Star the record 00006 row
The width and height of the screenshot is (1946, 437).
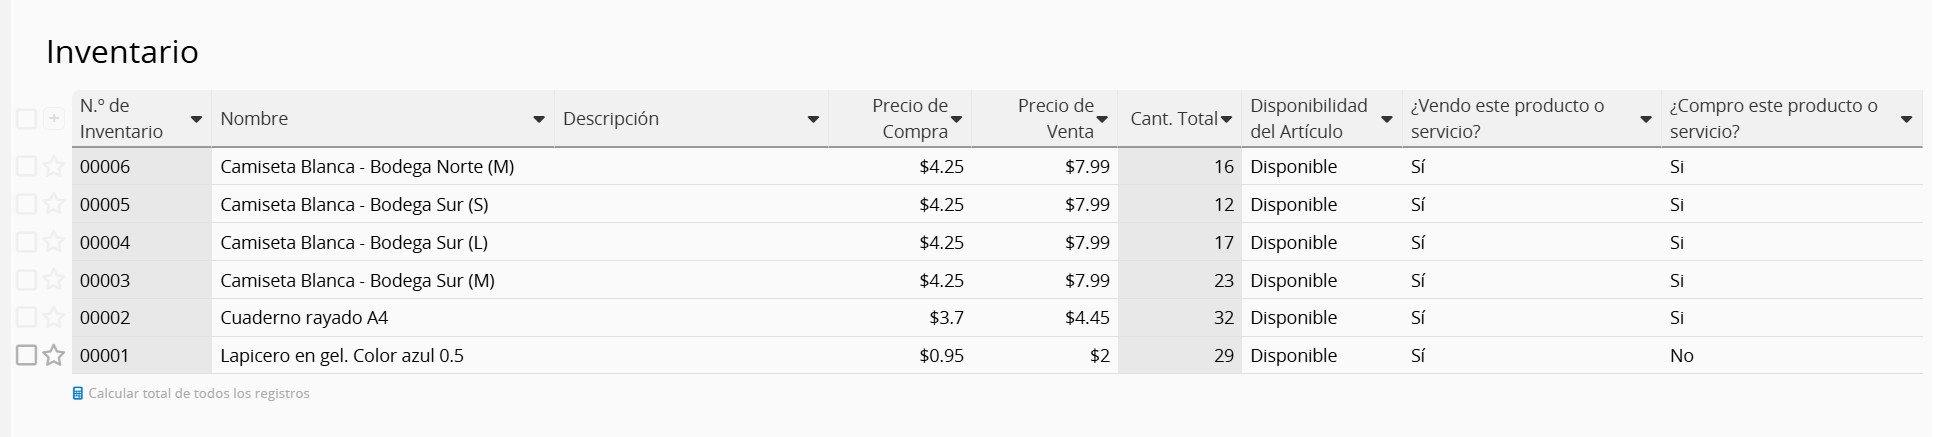pyautogui.click(x=54, y=167)
